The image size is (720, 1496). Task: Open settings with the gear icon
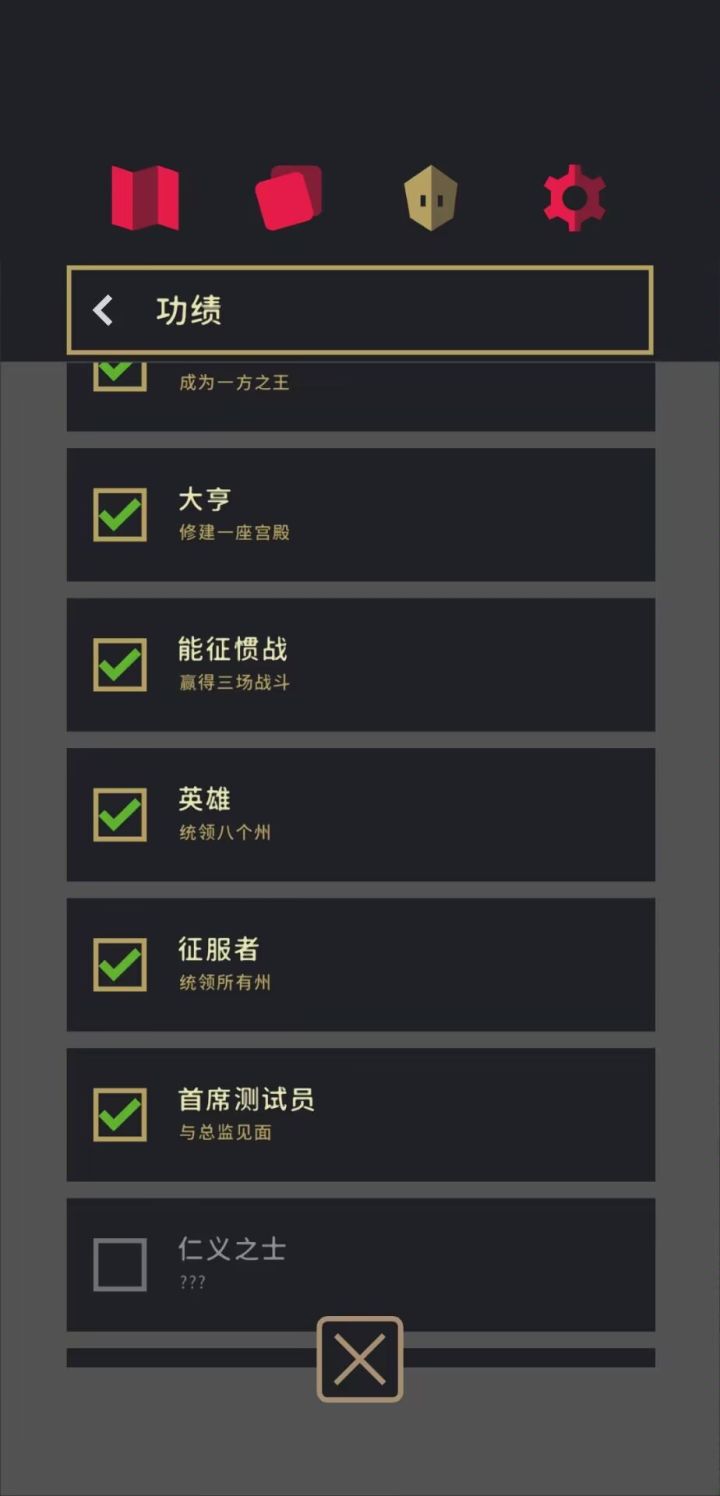point(574,198)
